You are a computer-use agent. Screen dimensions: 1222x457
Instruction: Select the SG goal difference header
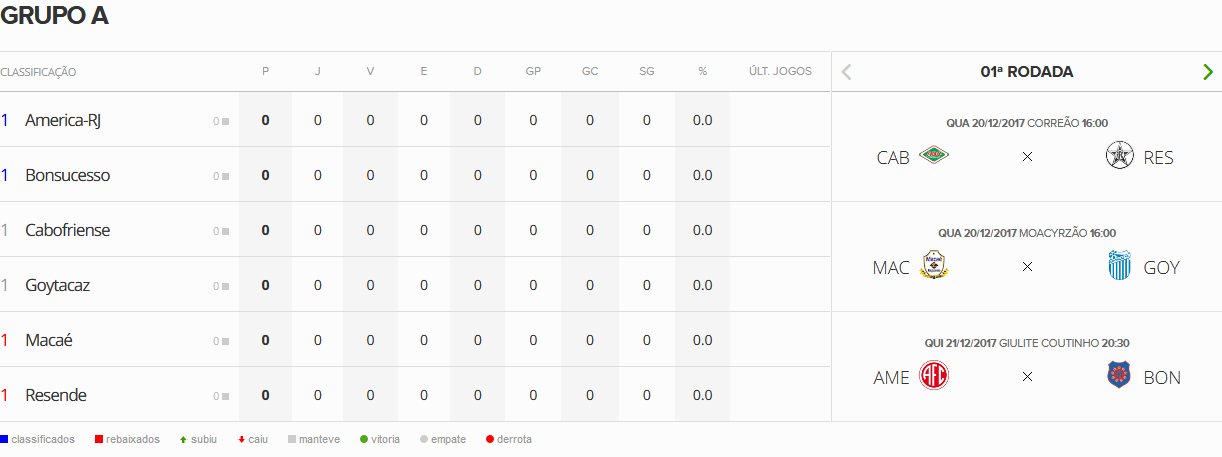tap(646, 72)
